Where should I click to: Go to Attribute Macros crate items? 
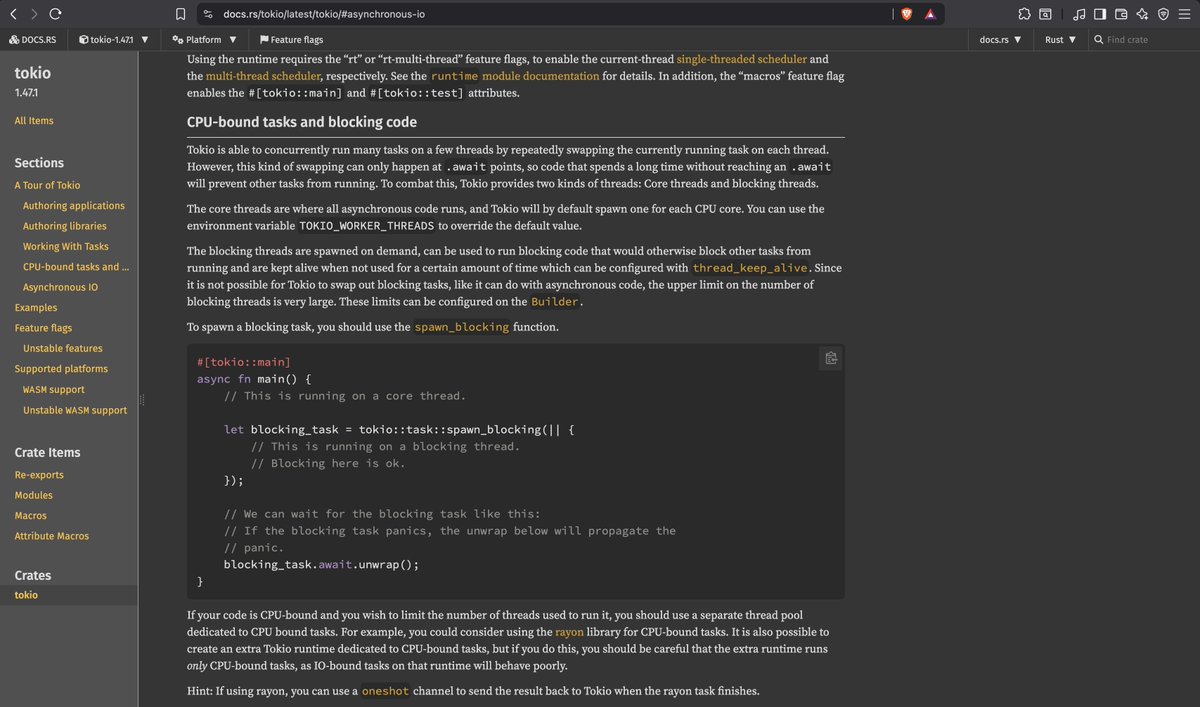(x=52, y=536)
